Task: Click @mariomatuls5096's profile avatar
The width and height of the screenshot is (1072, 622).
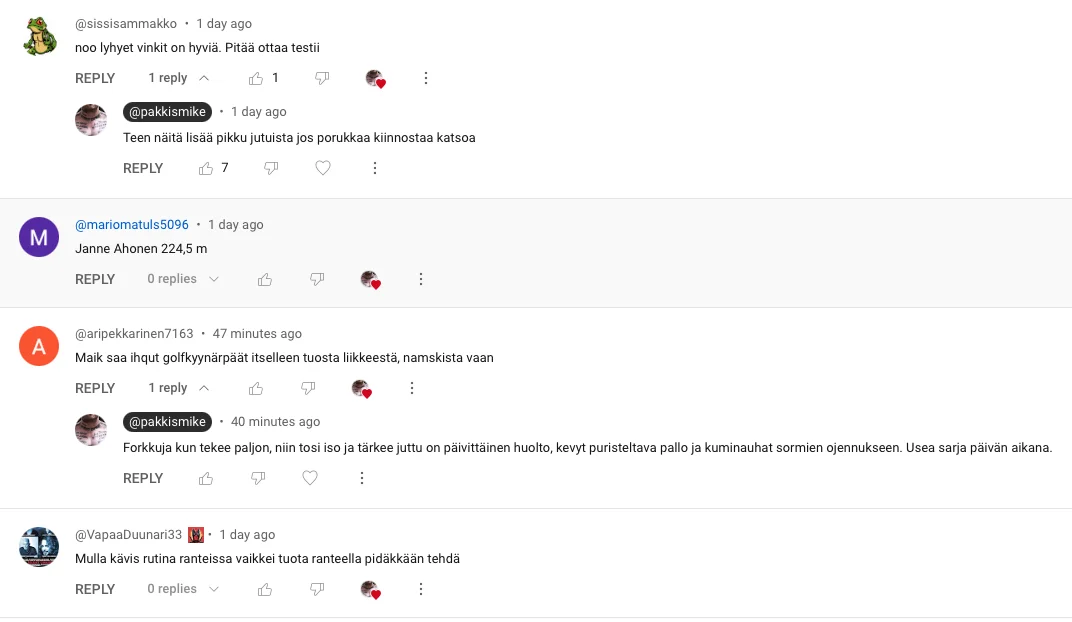Action: (39, 237)
